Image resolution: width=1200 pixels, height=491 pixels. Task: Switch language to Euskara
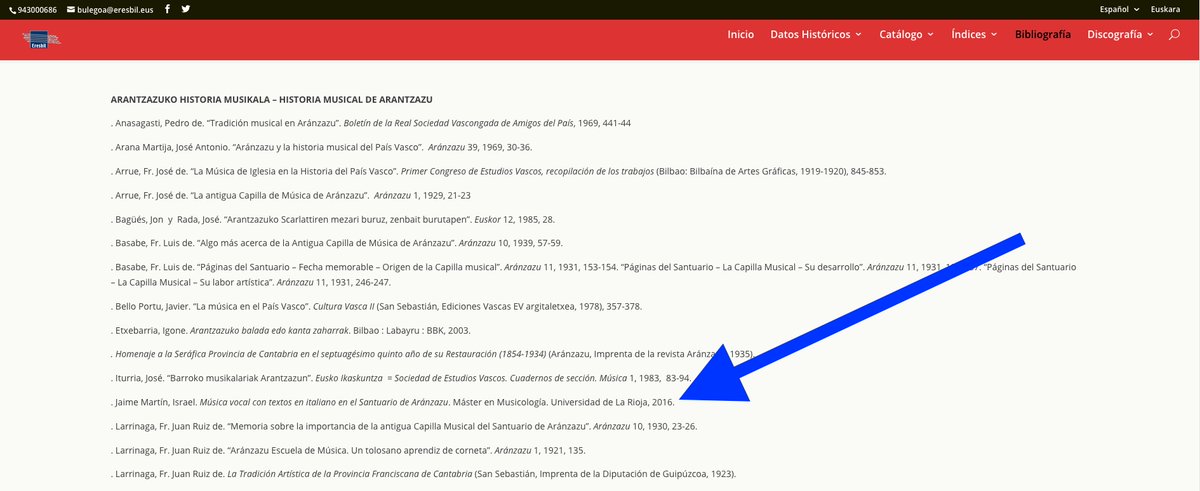[x=1166, y=9]
